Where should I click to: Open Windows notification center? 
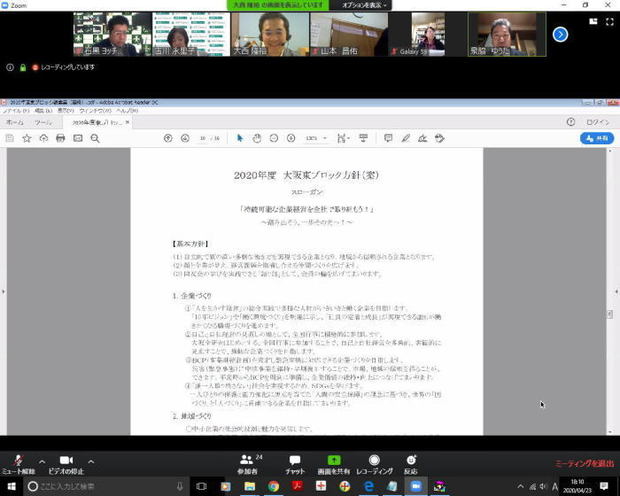(604, 486)
